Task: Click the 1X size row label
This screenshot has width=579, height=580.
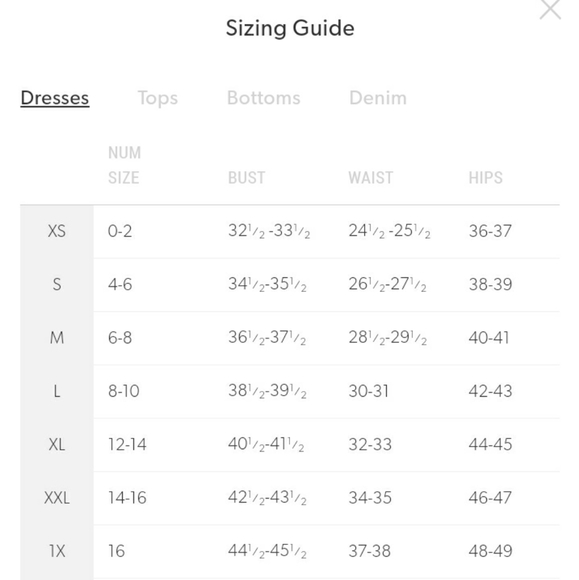Action: pos(57,551)
